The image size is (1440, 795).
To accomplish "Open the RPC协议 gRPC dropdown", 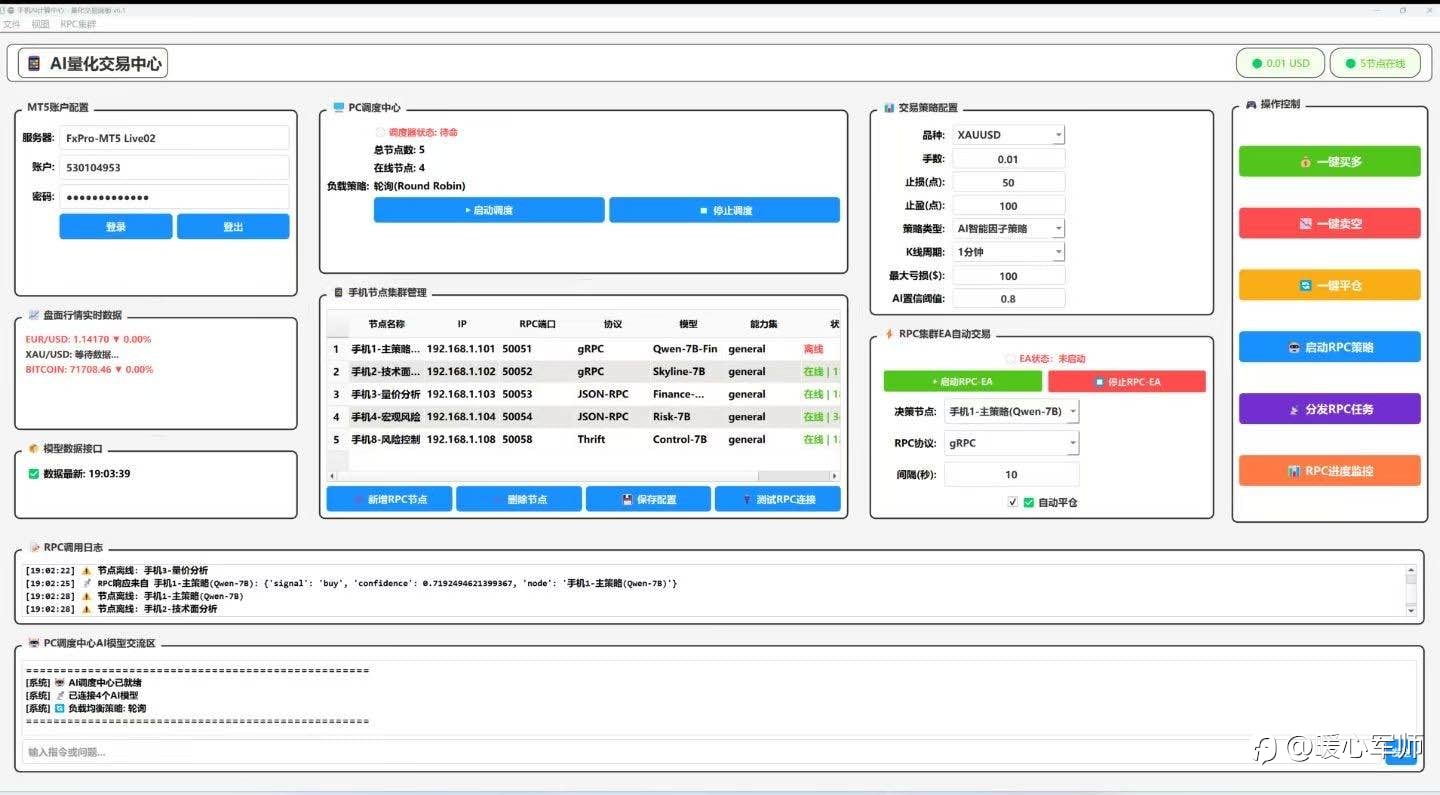I will click(x=1012, y=443).
